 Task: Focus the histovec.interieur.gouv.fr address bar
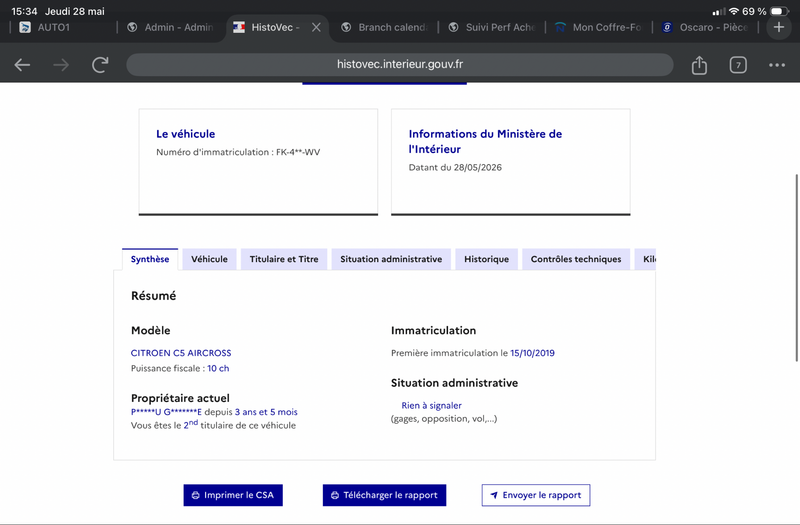pos(399,64)
